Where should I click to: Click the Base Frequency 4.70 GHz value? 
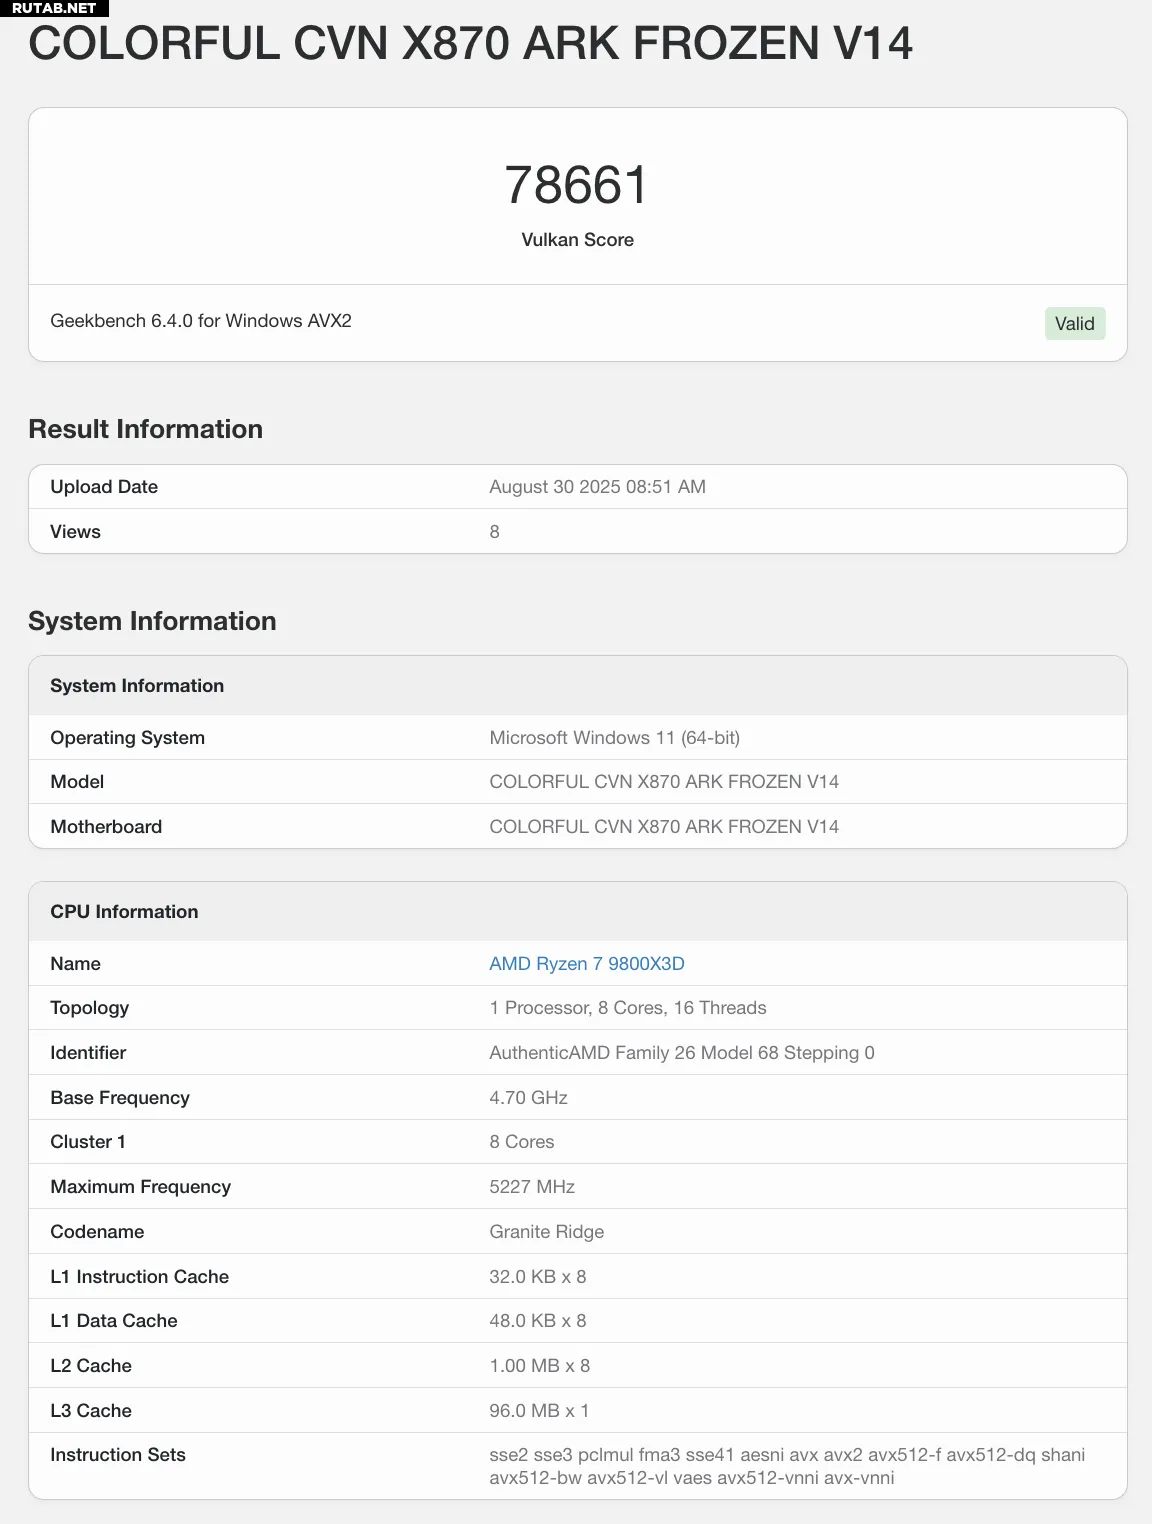click(x=528, y=1097)
